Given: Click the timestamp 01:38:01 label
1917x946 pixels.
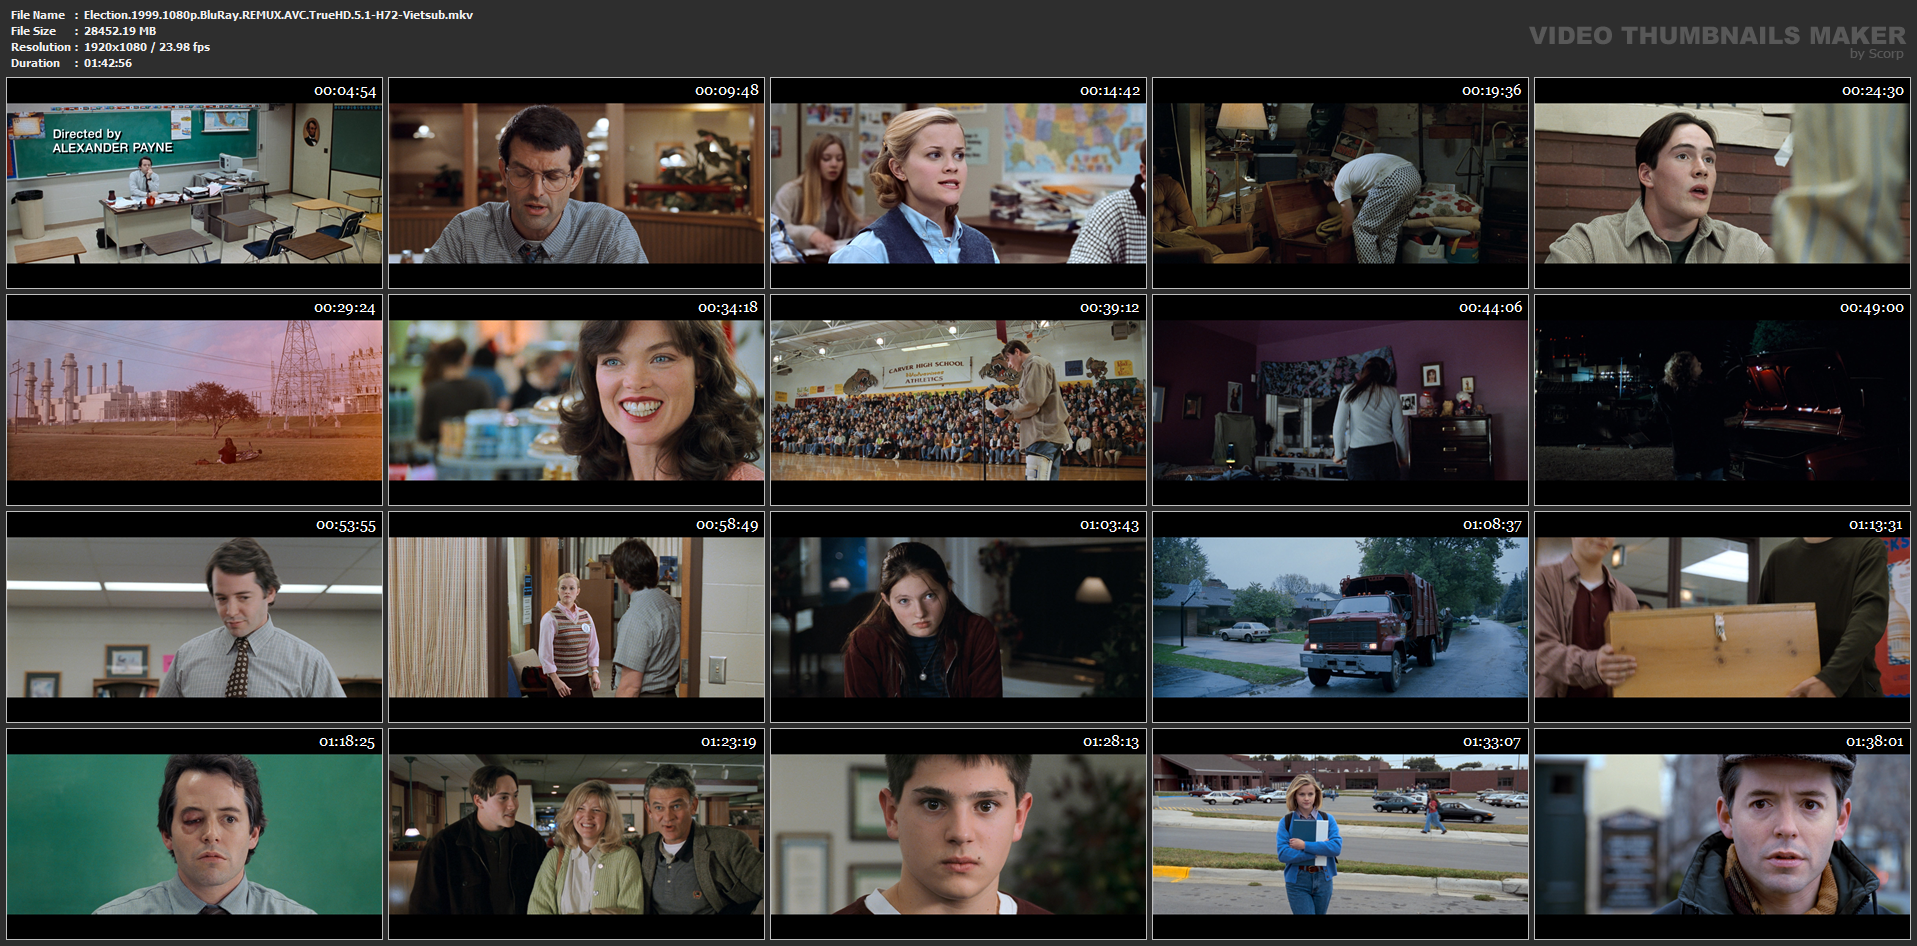Looking at the screenshot, I should (1874, 742).
